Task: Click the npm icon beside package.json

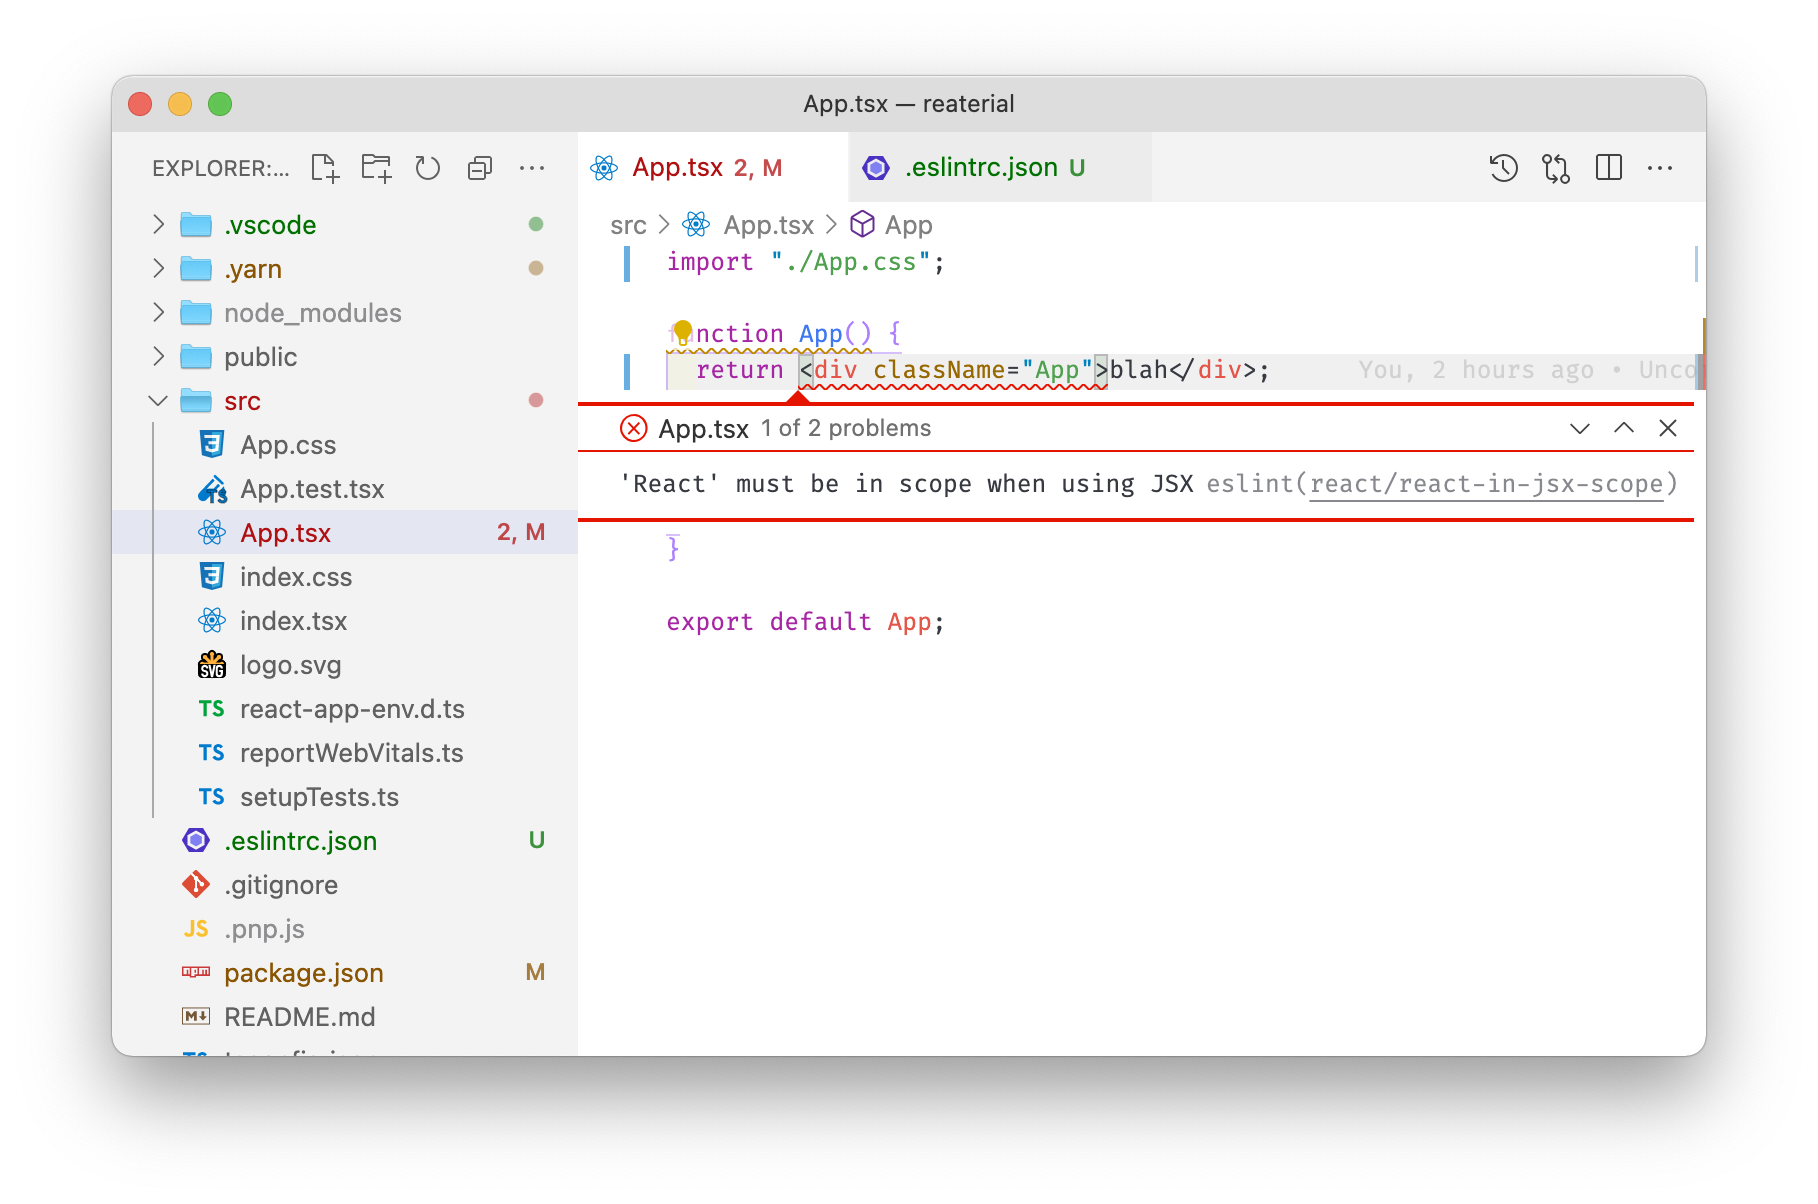Action: [196, 972]
